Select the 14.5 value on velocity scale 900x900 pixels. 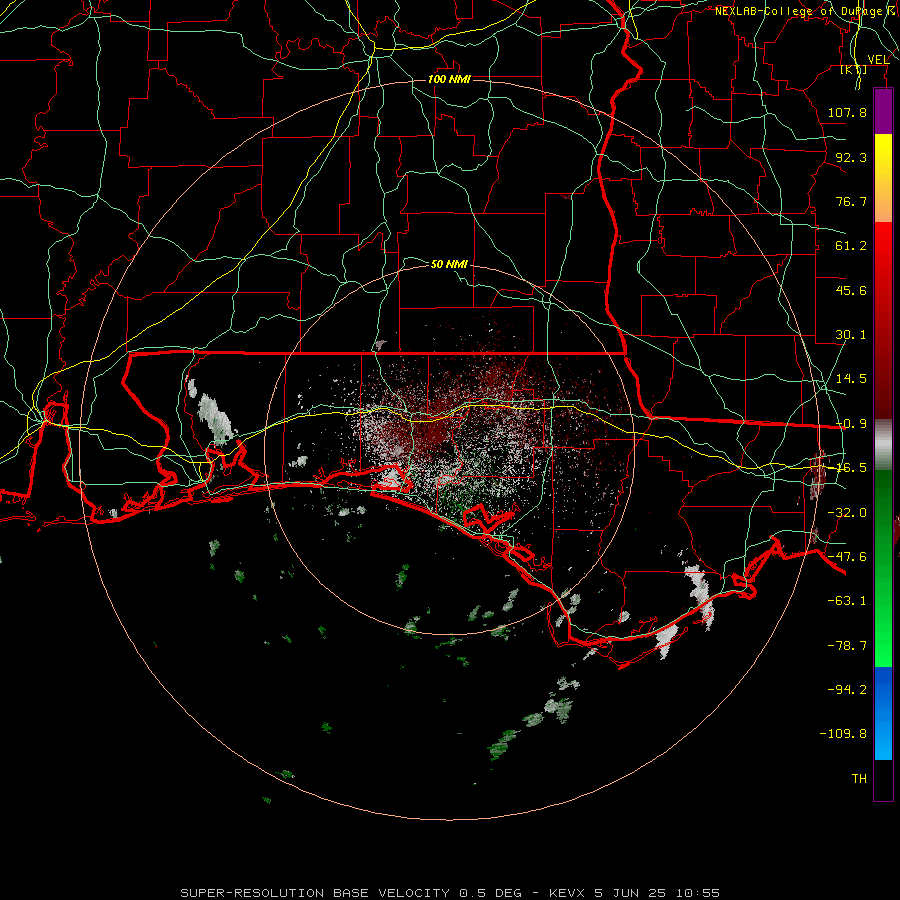(x=851, y=379)
